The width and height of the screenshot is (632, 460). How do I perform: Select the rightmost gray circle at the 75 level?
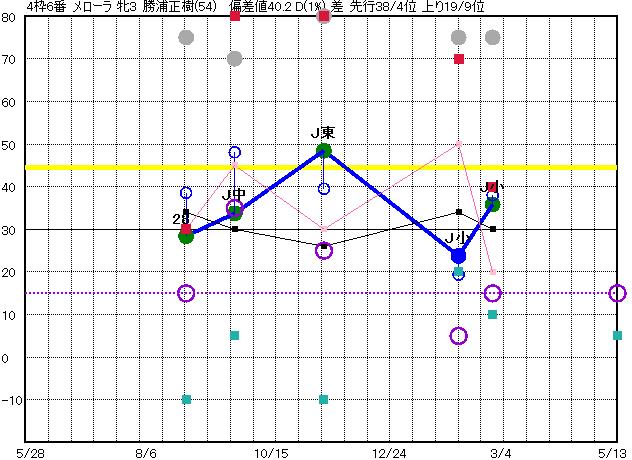coord(492,38)
